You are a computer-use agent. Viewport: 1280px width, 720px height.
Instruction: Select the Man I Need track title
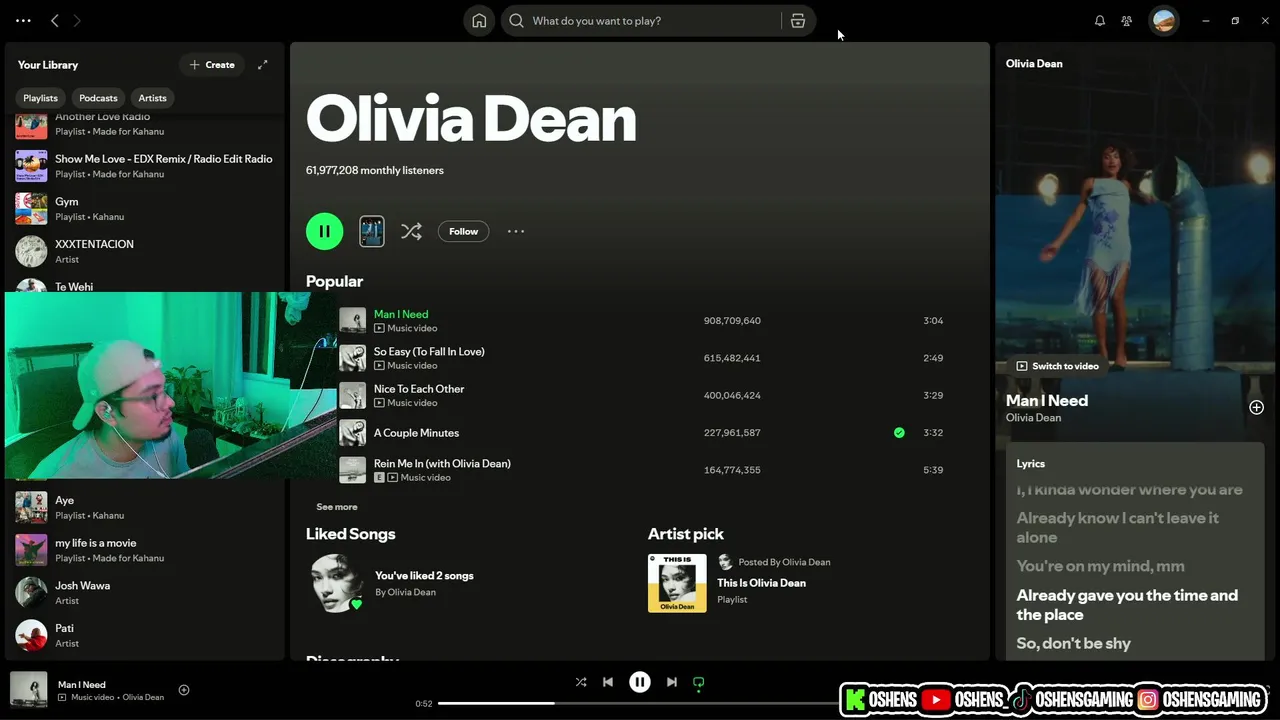tap(401, 314)
